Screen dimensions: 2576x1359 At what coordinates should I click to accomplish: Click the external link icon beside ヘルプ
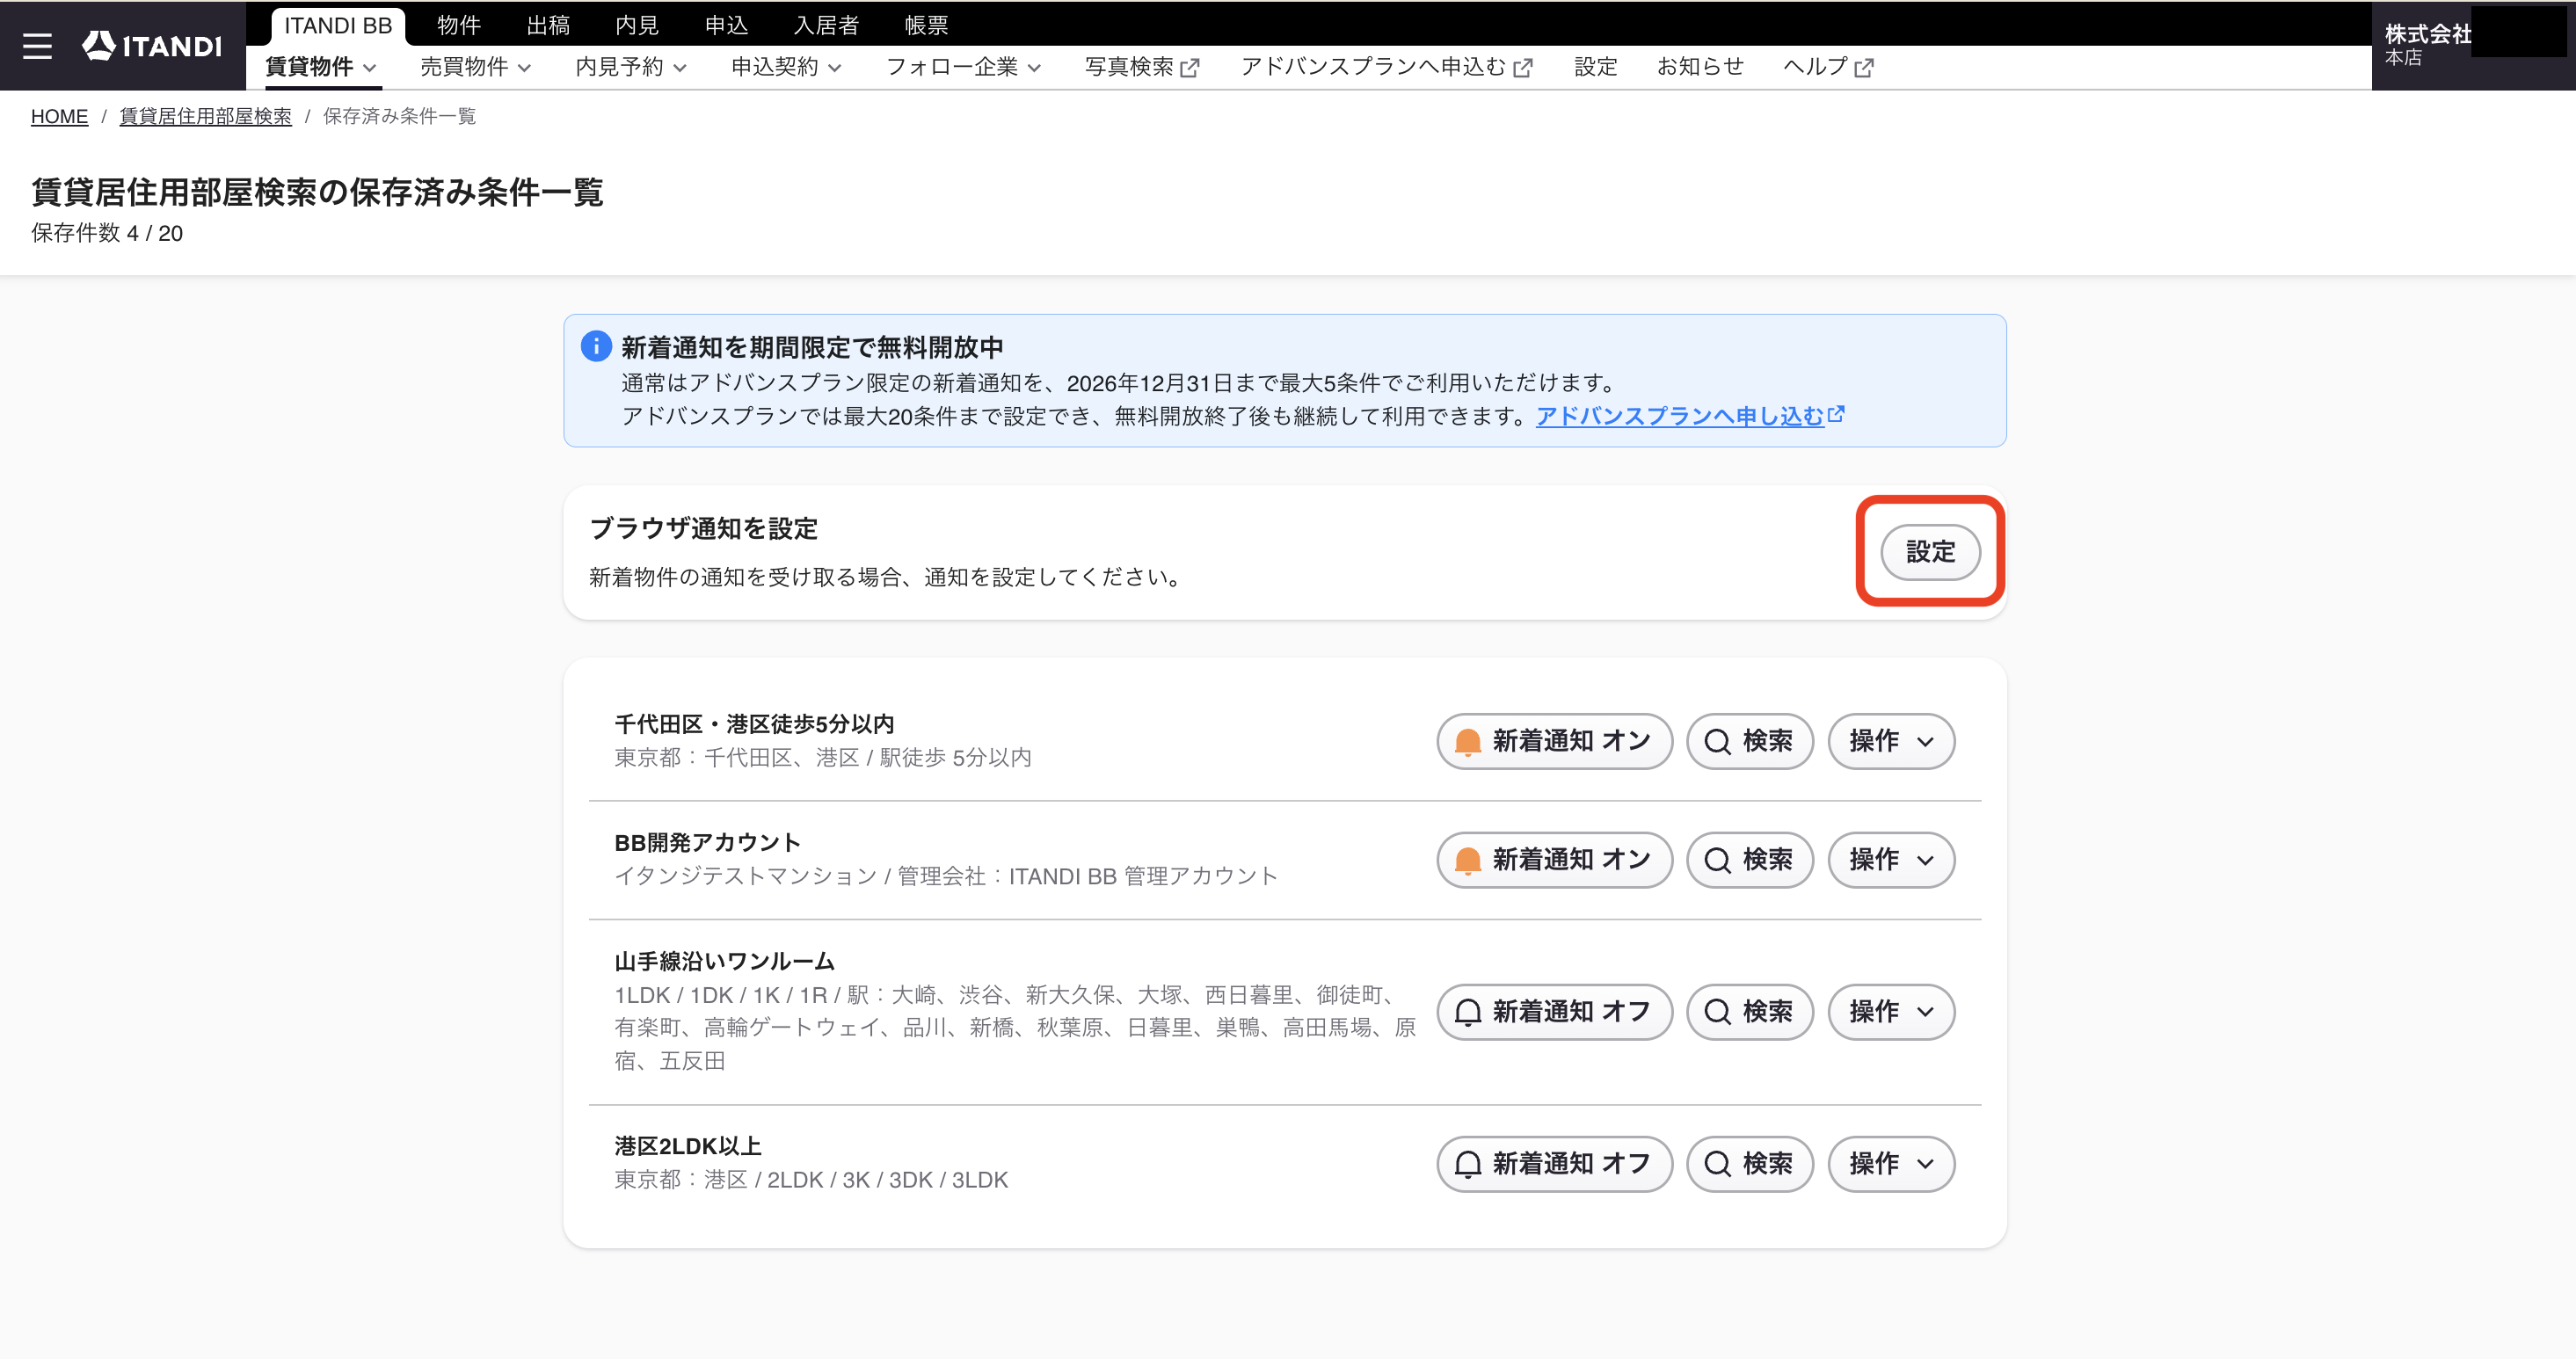[1864, 68]
